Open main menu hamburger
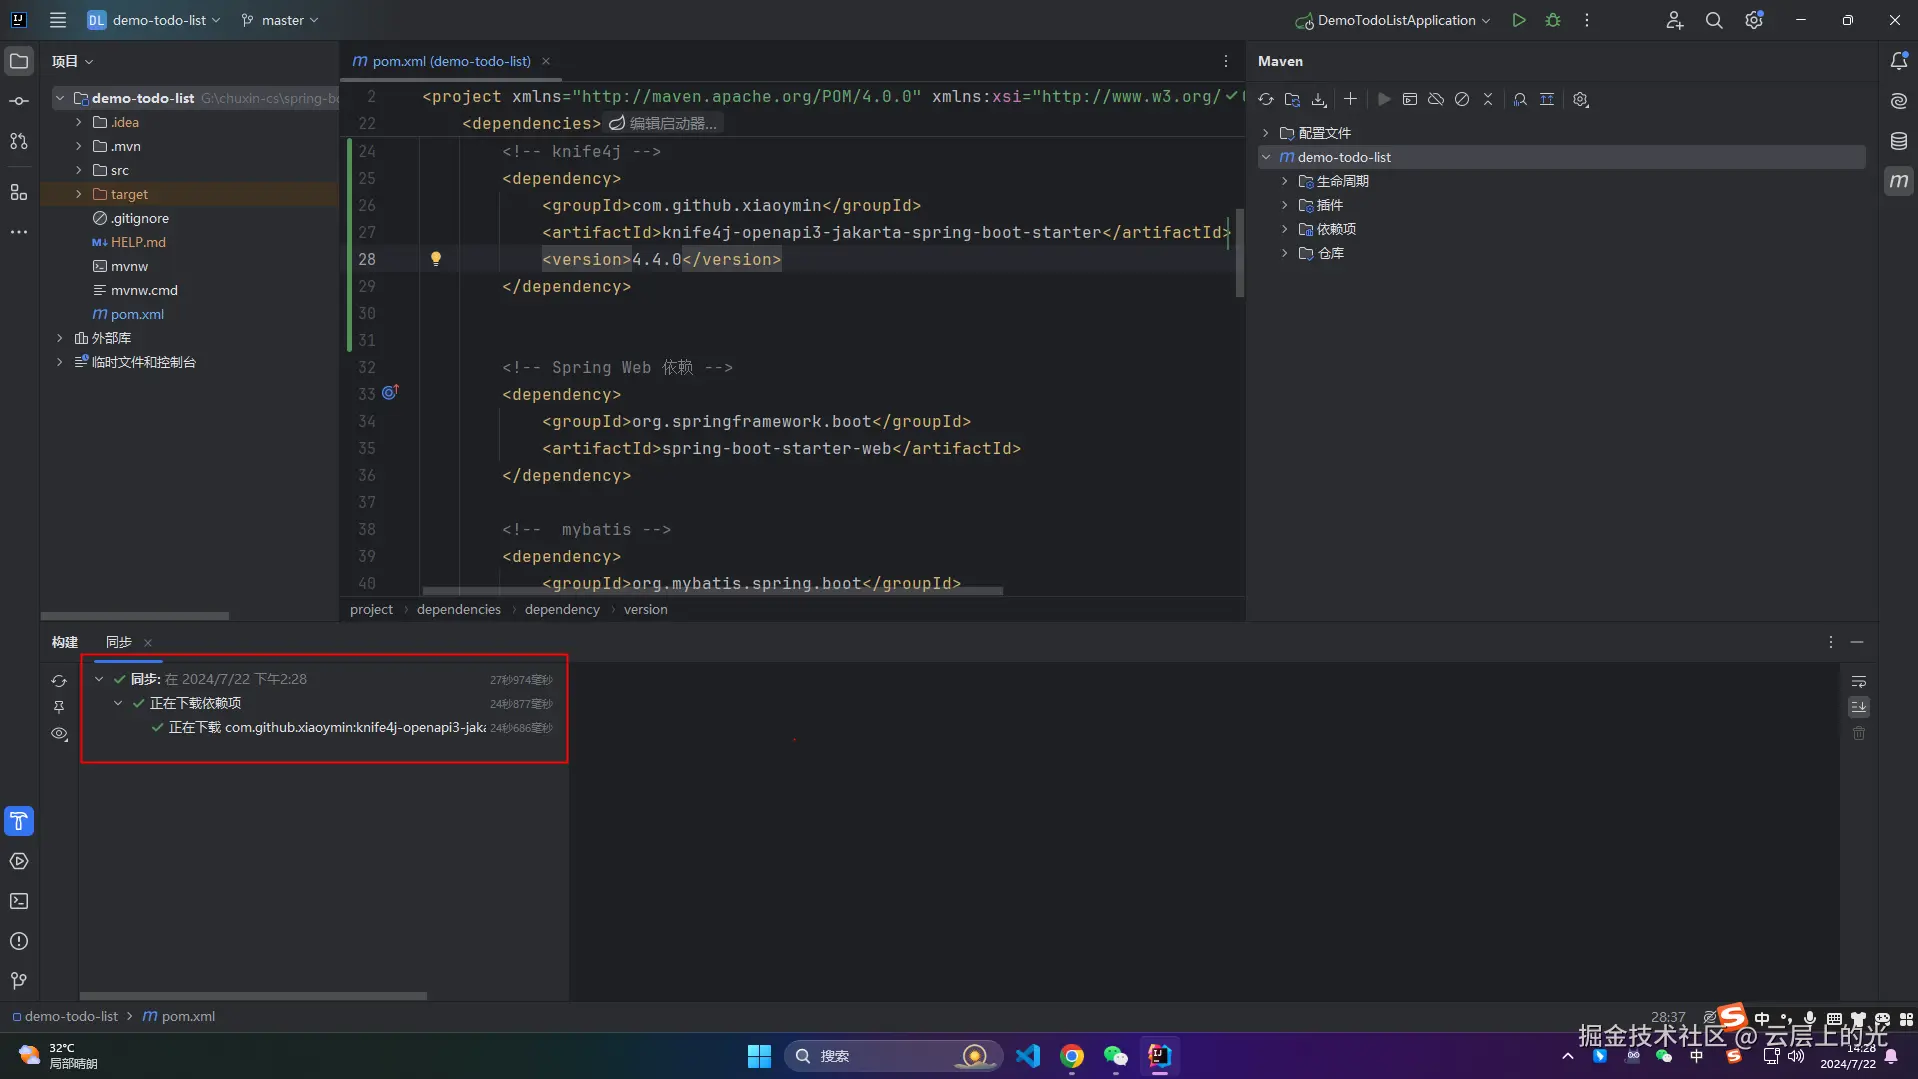Image resolution: width=1918 pixels, height=1079 pixels. tap(58, 20)
